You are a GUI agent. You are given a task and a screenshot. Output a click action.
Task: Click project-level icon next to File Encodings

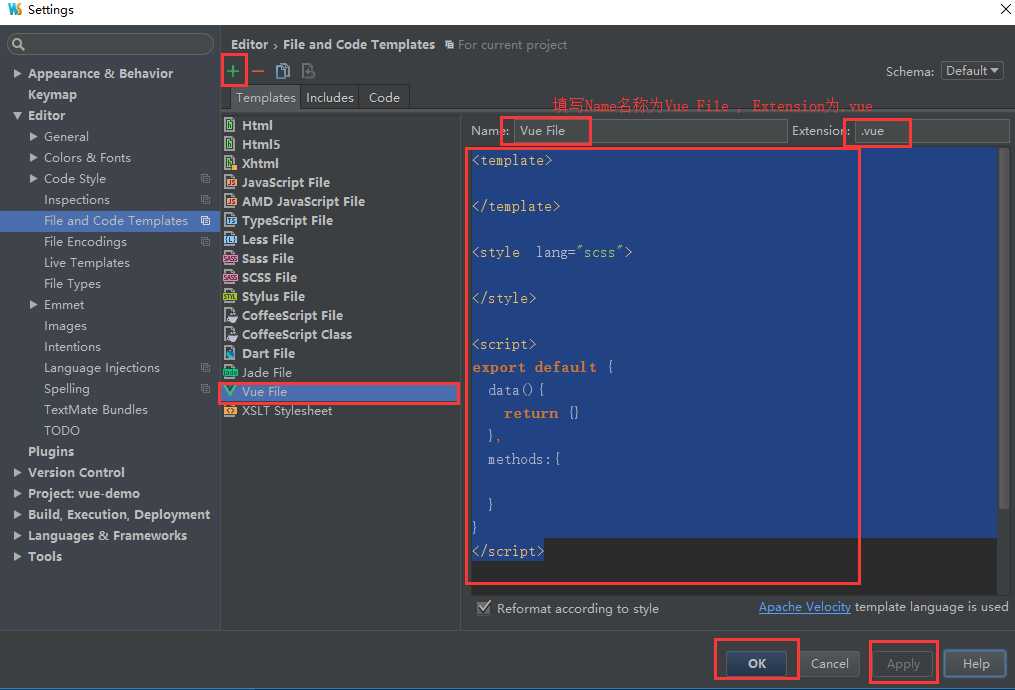point(205,241)
